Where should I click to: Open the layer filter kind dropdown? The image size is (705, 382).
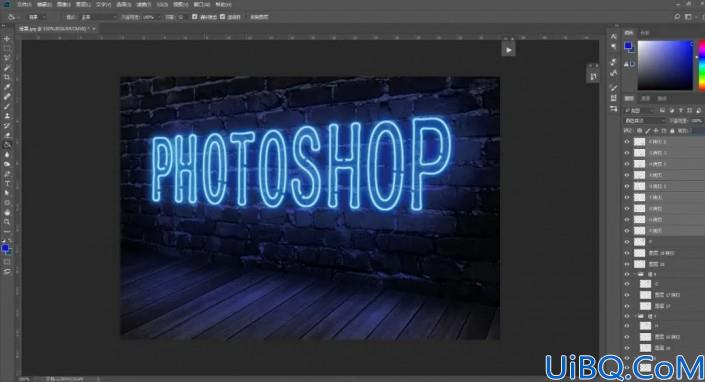tap(640, 110)
